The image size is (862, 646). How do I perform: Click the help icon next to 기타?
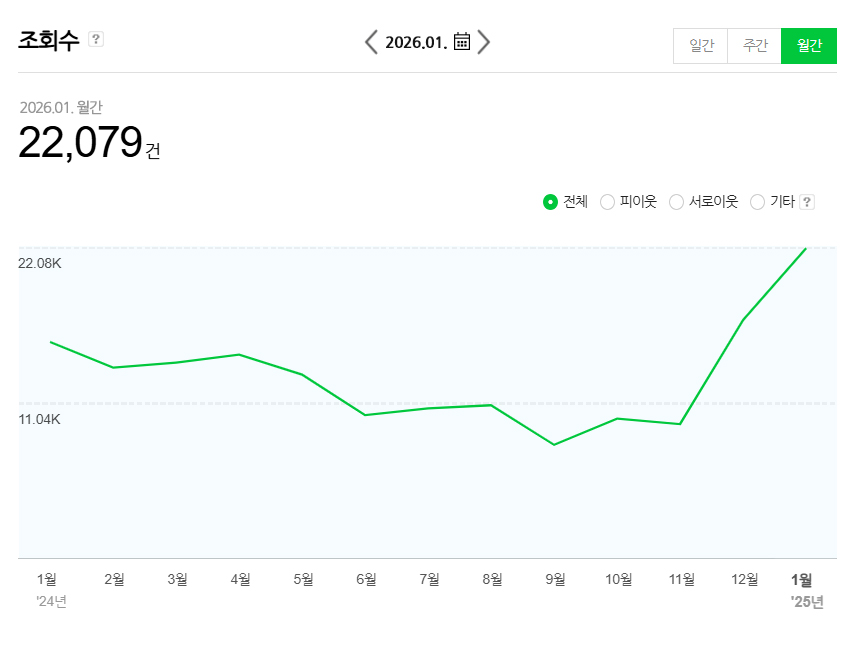[x=807, y=202]
